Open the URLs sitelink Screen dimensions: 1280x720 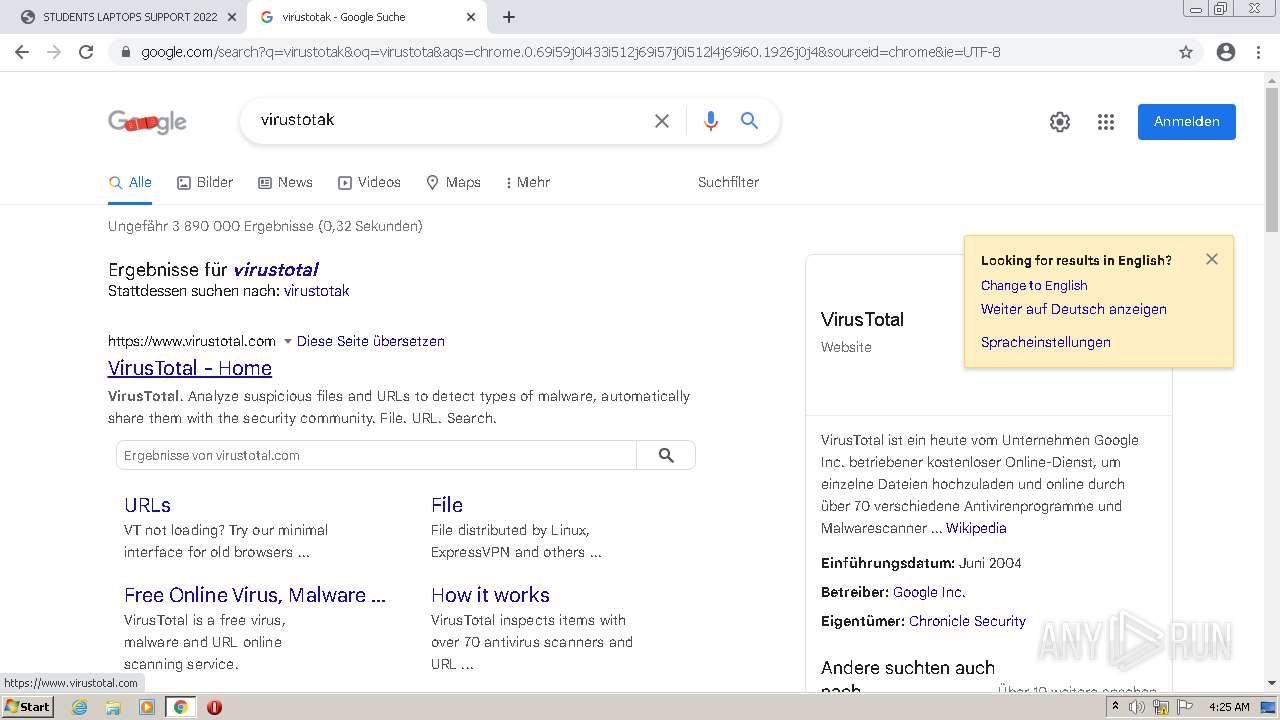tap(147, 505)
